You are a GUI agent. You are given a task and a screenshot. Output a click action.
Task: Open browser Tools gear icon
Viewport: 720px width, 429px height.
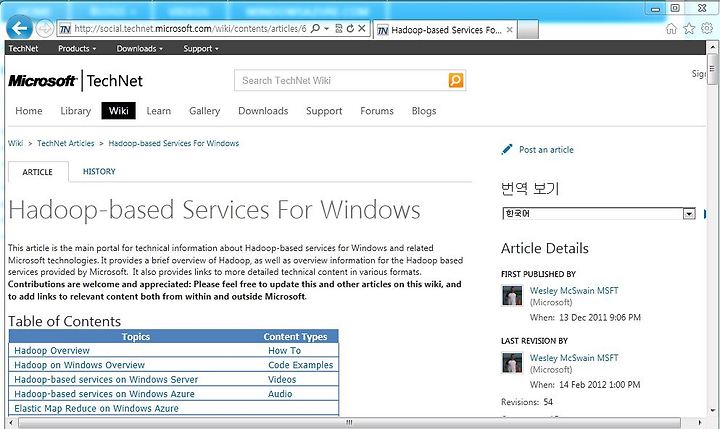[707, 28]
